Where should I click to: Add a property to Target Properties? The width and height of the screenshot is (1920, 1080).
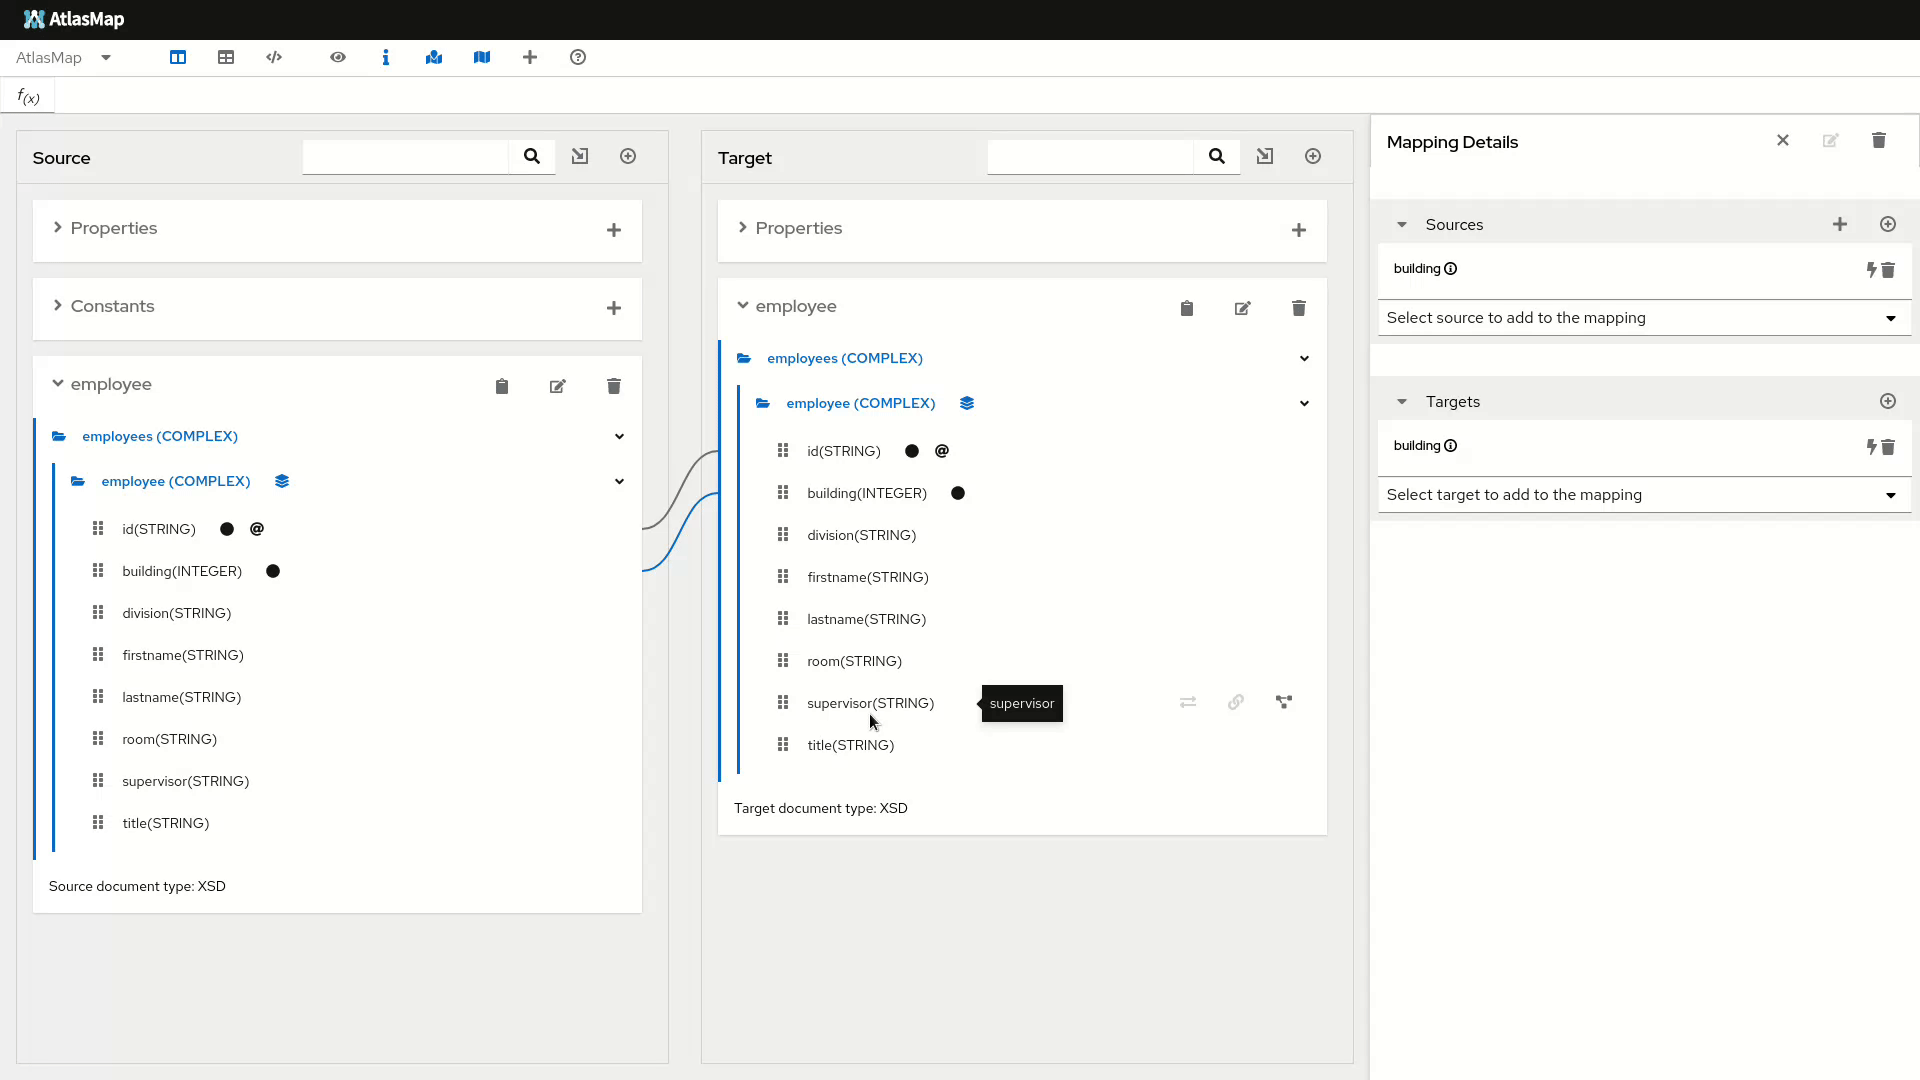pyautogui.click(x=1298, y=230)
